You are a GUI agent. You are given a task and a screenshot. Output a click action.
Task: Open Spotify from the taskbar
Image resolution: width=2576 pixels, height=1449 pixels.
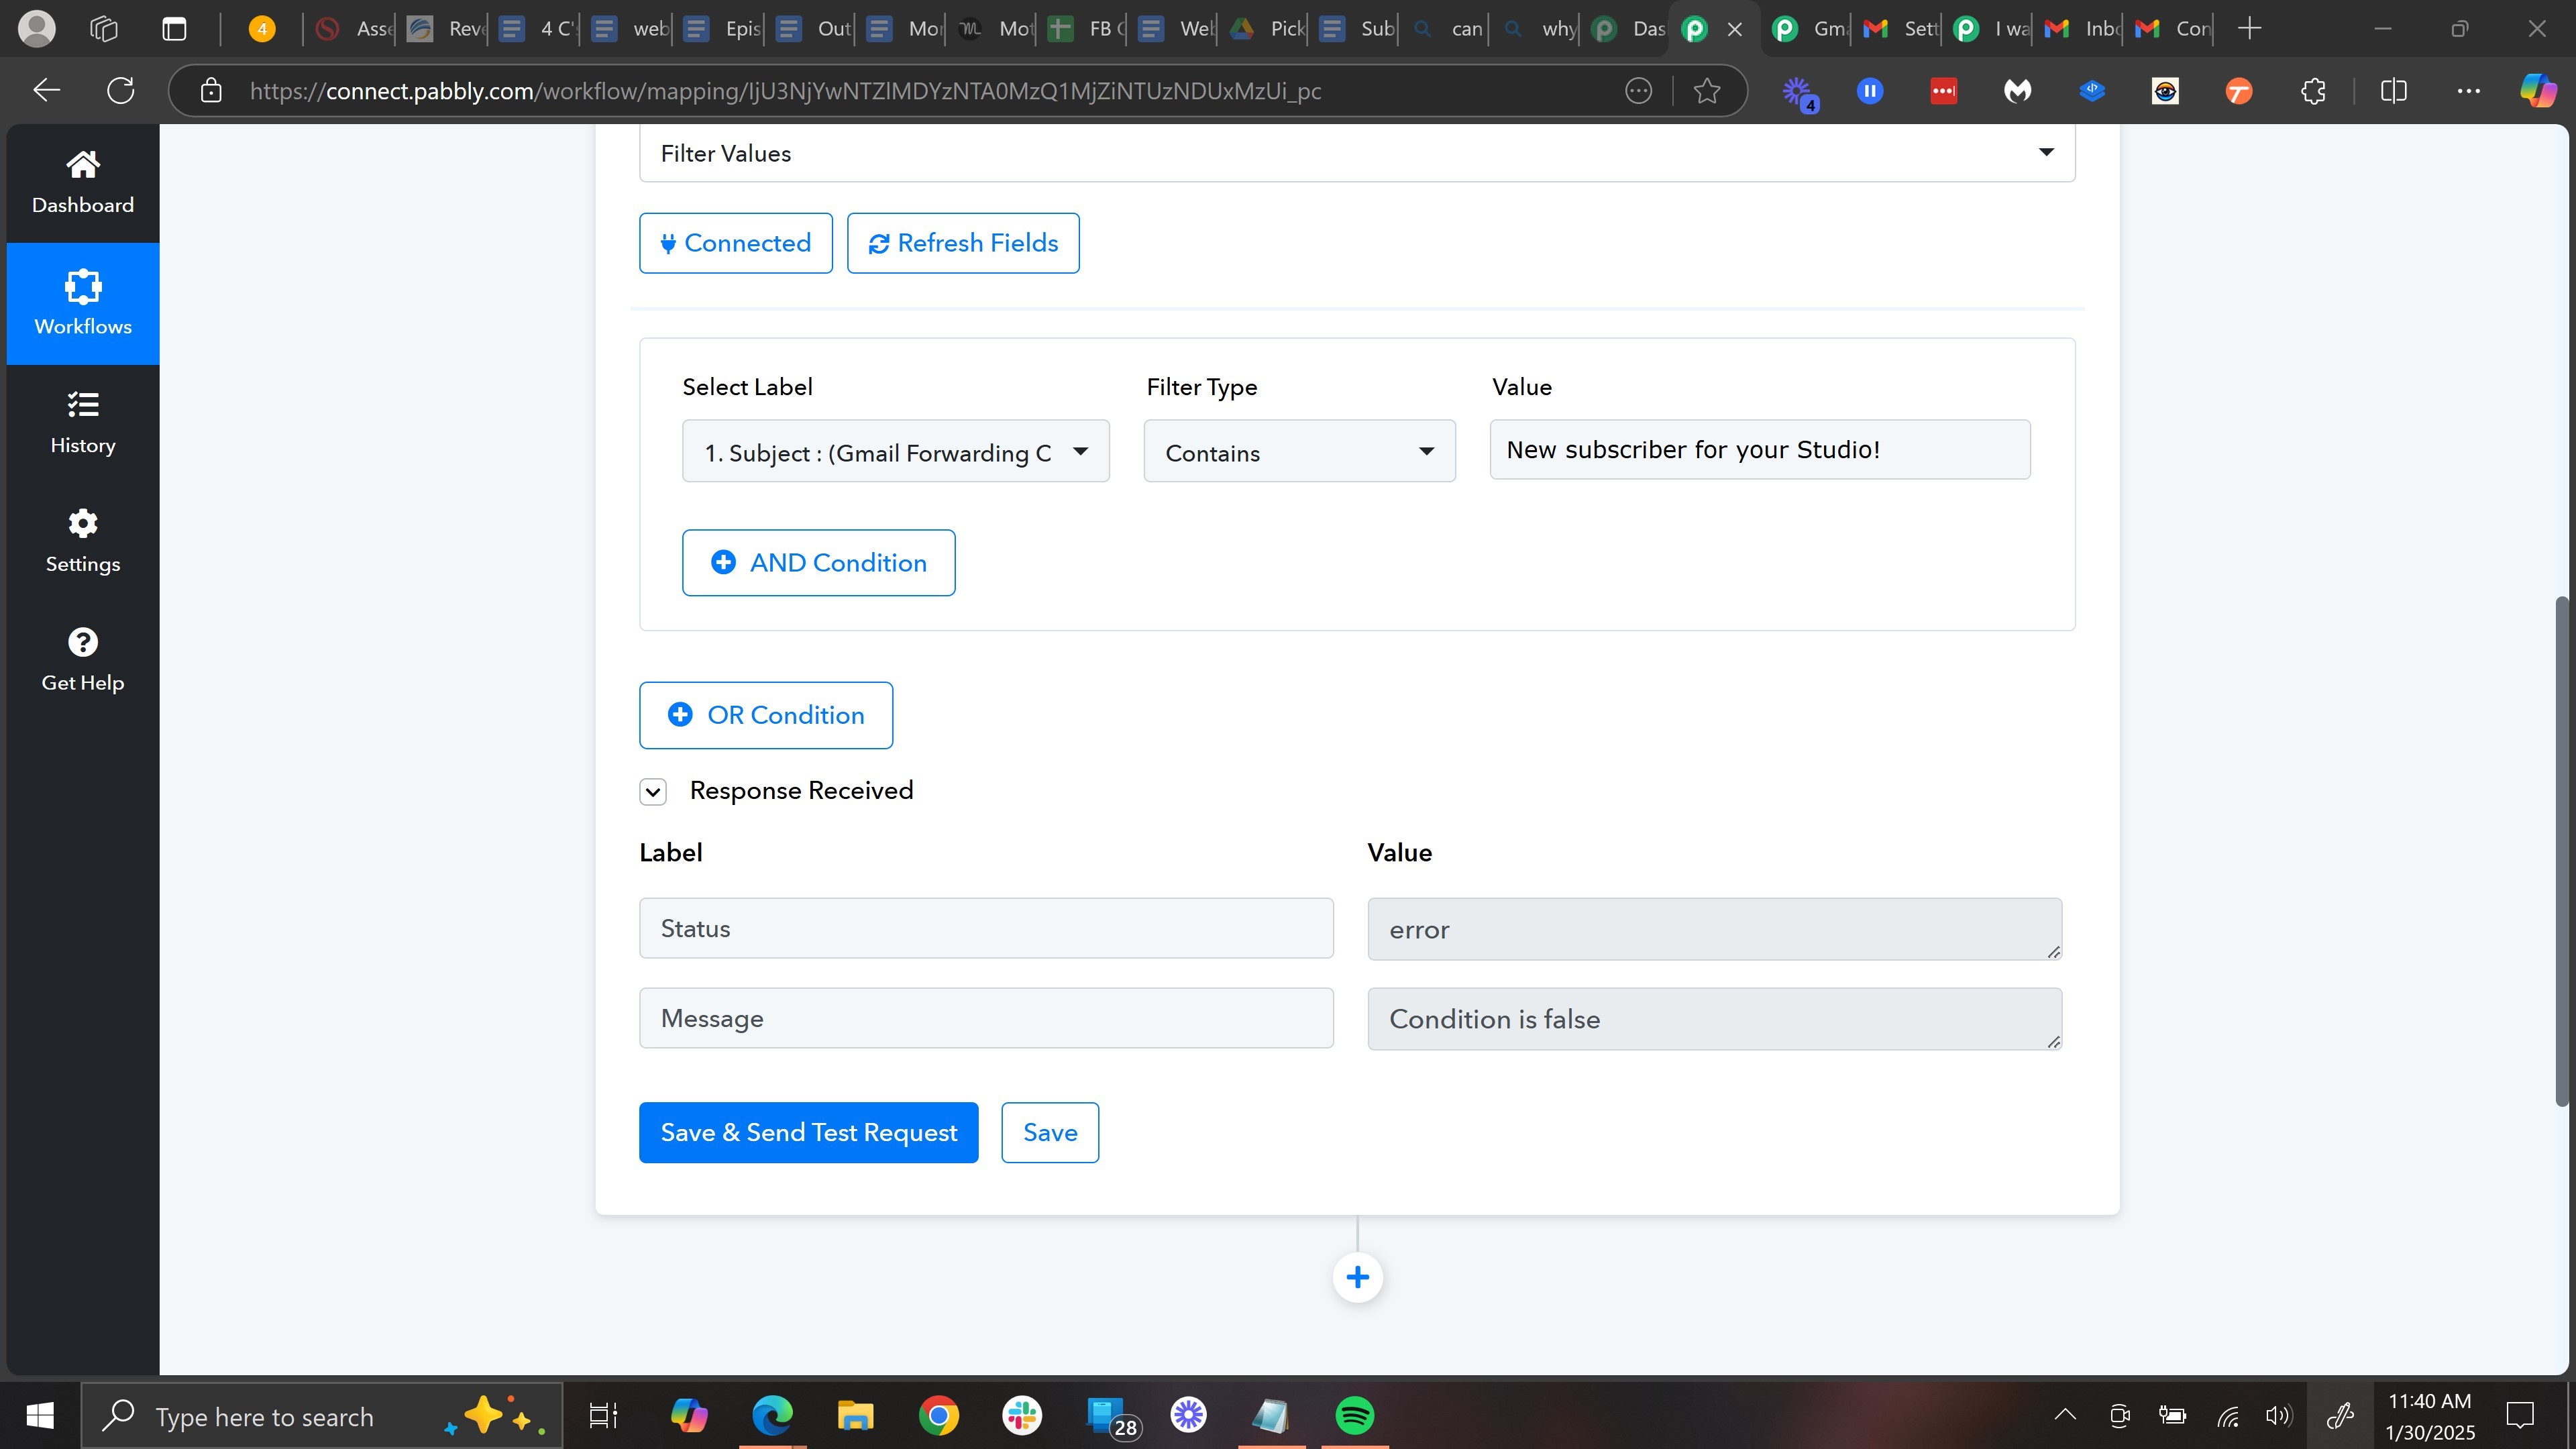tap(1355, 1416)
